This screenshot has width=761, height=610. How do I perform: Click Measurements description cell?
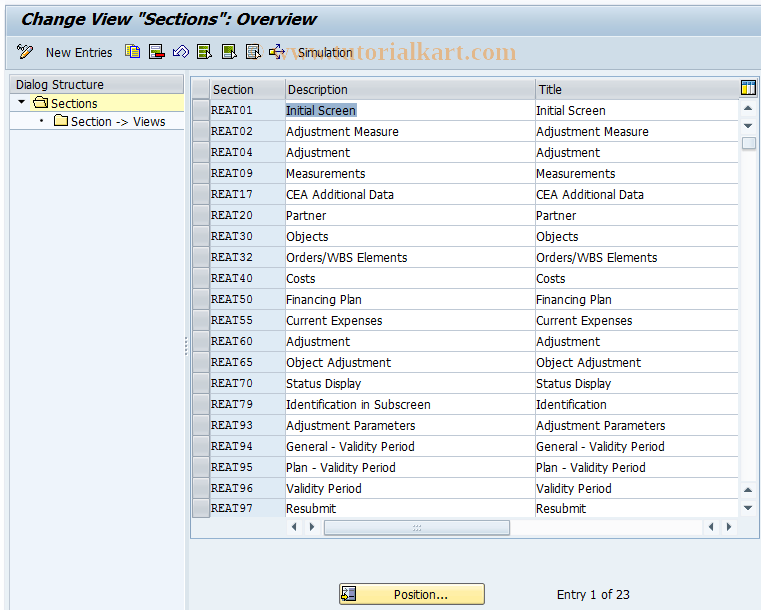pos(410,173)
